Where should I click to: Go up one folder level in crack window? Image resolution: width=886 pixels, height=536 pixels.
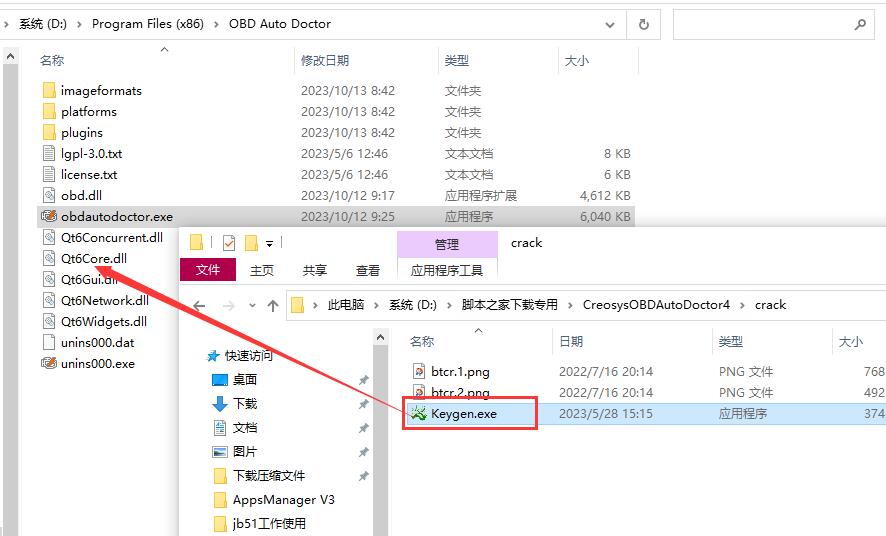pyautogui.click(x=273, y=306)
